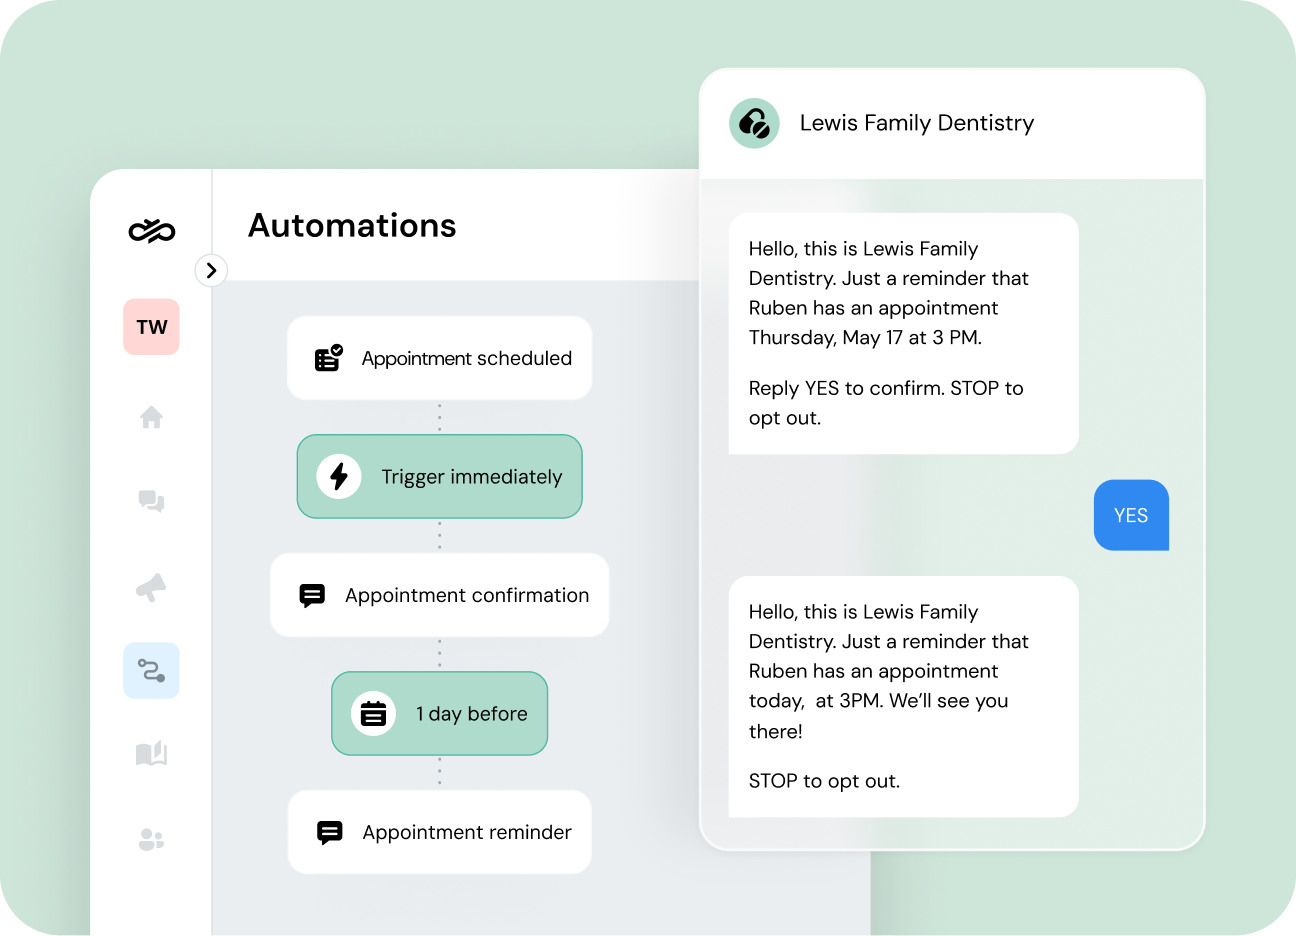Click the lightning bolt on Trigger immediately
The width and height of the screenshot is (1296, 936).
[338, 476]
